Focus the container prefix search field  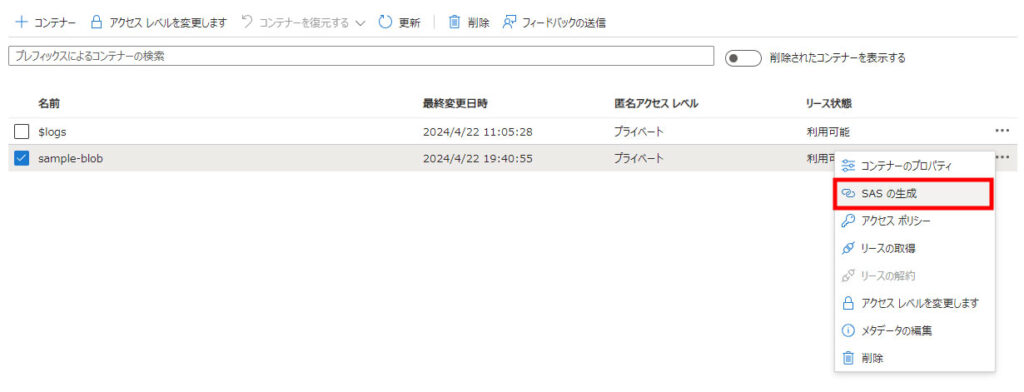[x=360, y=56]
